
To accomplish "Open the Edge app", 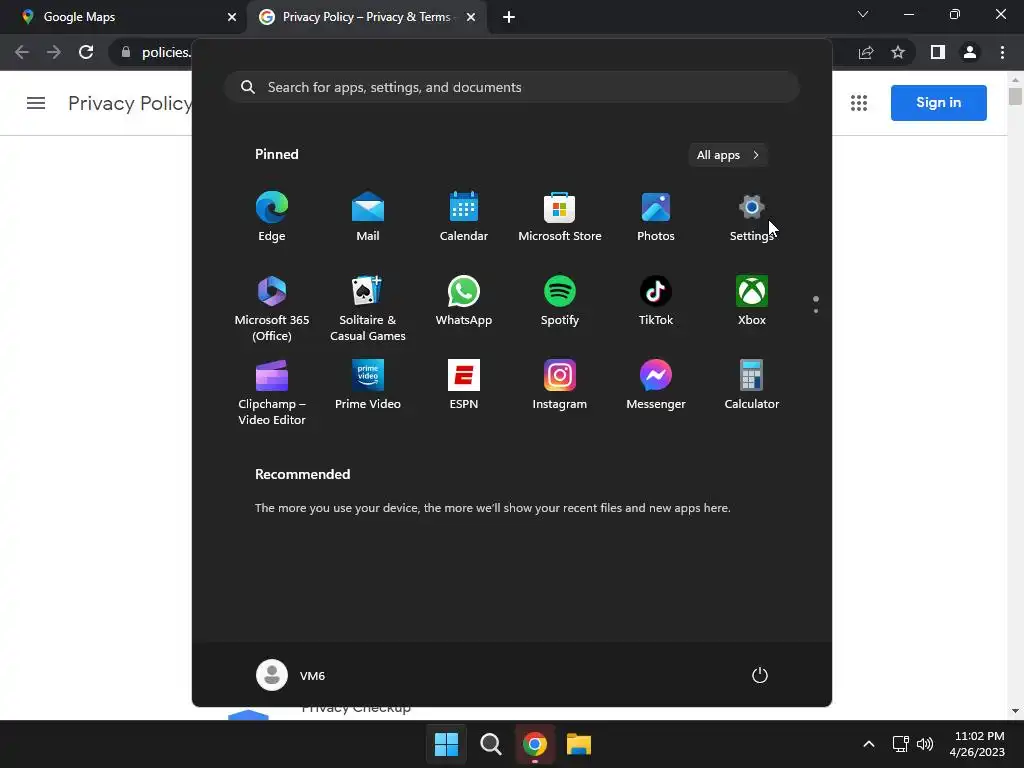I will coord(272,216).
